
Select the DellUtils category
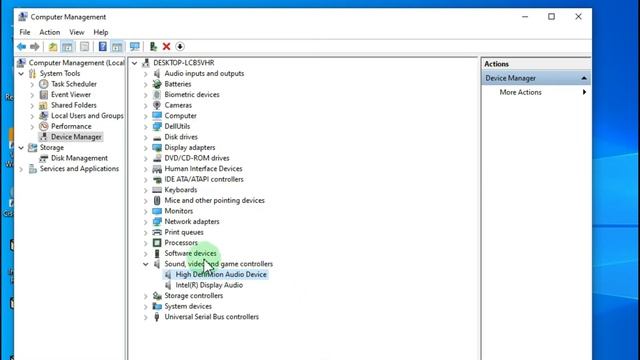pyautogui.click(x=177, y=127)
